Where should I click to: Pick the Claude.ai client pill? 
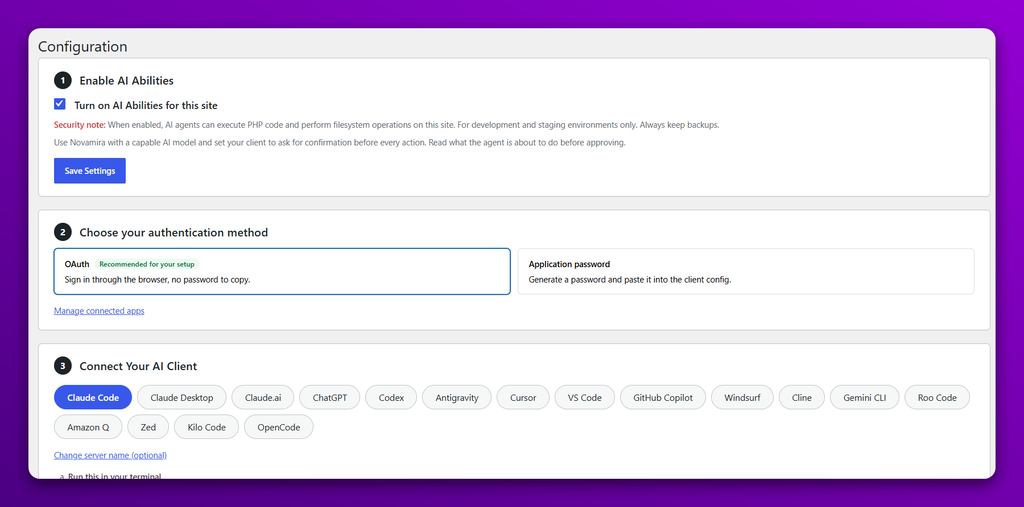263,397
